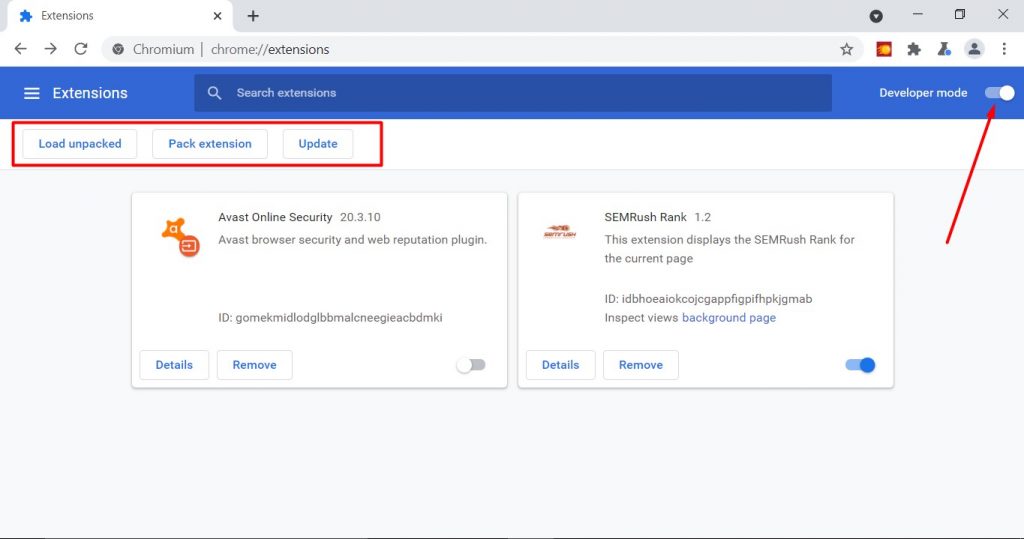Open a new tab with the plus button
Image resolution: width=1024 pixels, height=539 pixels.
point(253,16)
